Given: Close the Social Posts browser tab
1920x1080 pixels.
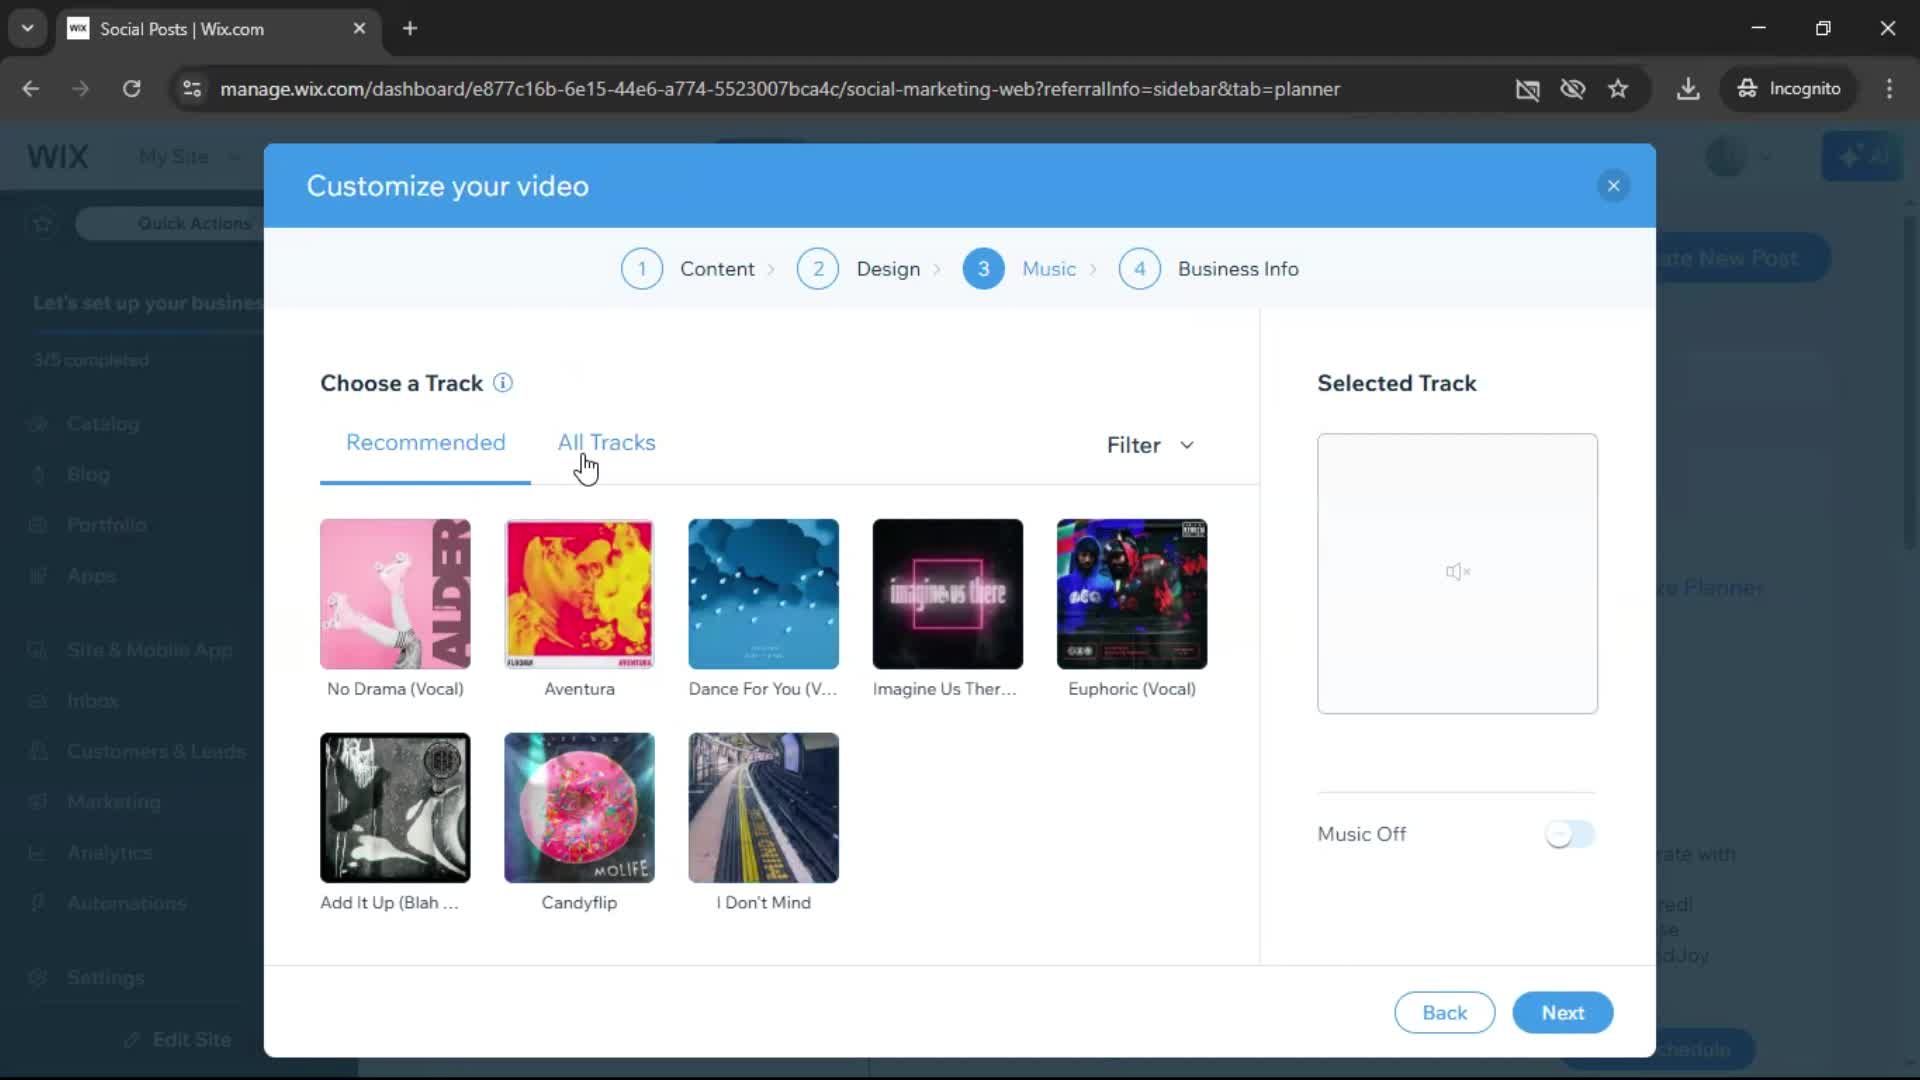Looking at the screenshot, I should pyautogui.click(x=359, y=29).
